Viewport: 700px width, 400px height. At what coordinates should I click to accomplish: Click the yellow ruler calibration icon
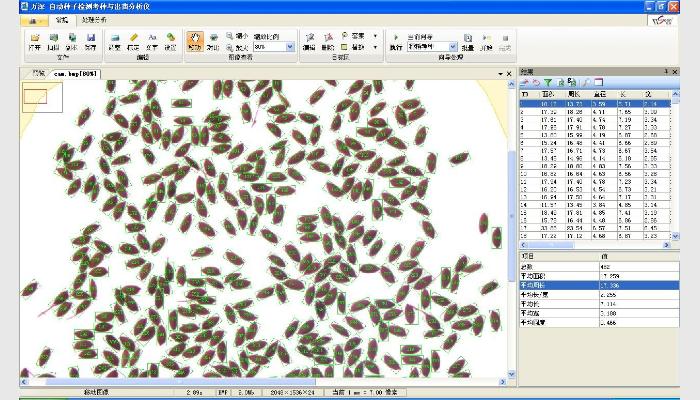pyautogui.click(x=134, y=38)
